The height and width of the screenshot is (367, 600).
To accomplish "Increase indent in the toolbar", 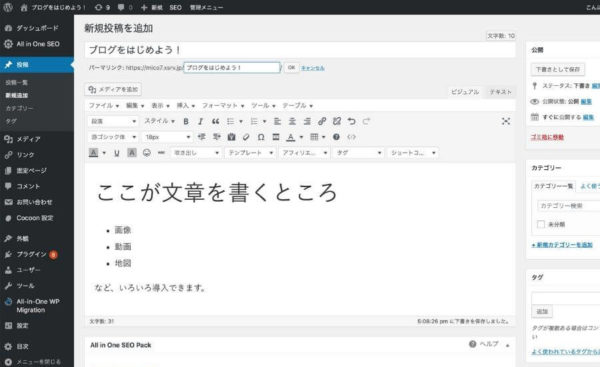I will coord(217,137).
